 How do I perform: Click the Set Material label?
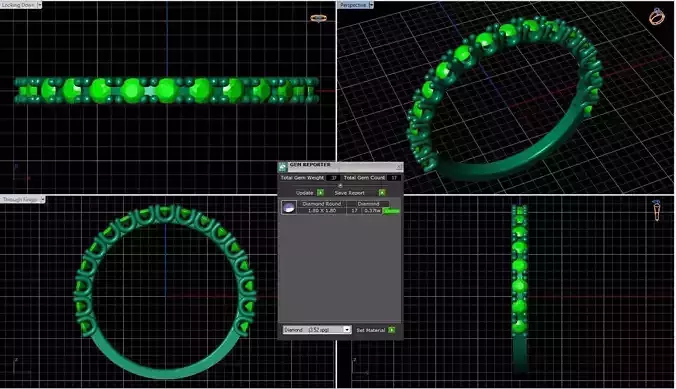point(371,330)
